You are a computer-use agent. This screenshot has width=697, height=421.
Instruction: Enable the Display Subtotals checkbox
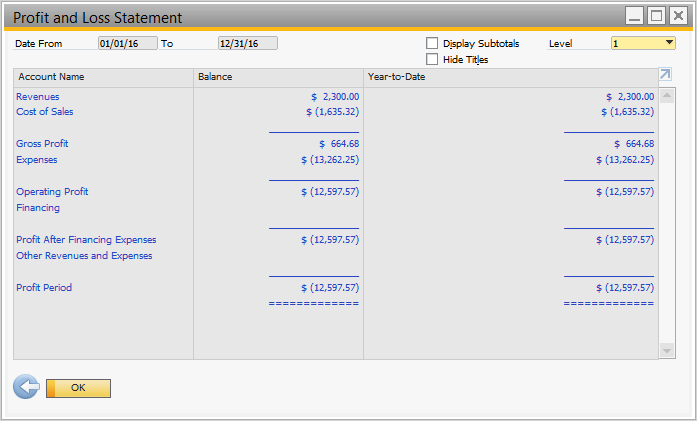pos(432,43)
